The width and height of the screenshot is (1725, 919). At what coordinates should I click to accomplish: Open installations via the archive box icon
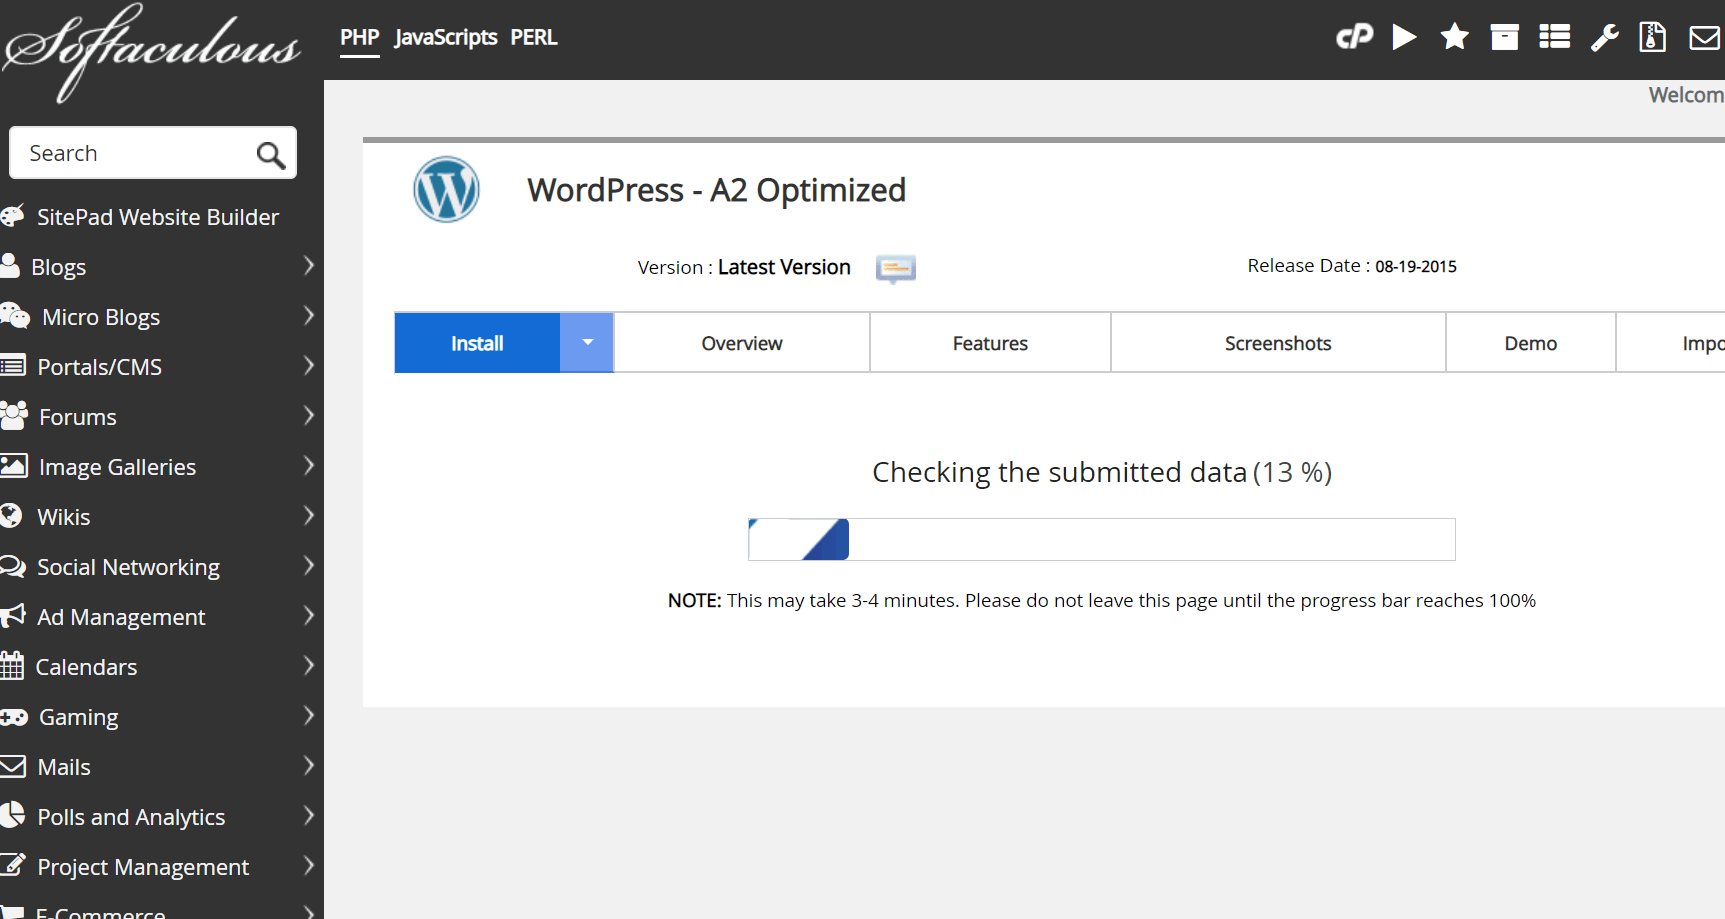[1504, 37]
